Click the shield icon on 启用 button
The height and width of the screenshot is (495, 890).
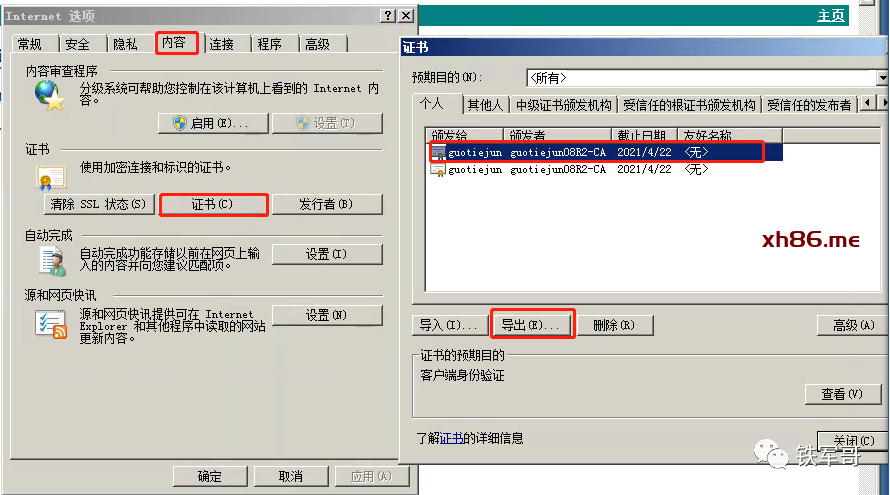(x=180, y=123)
